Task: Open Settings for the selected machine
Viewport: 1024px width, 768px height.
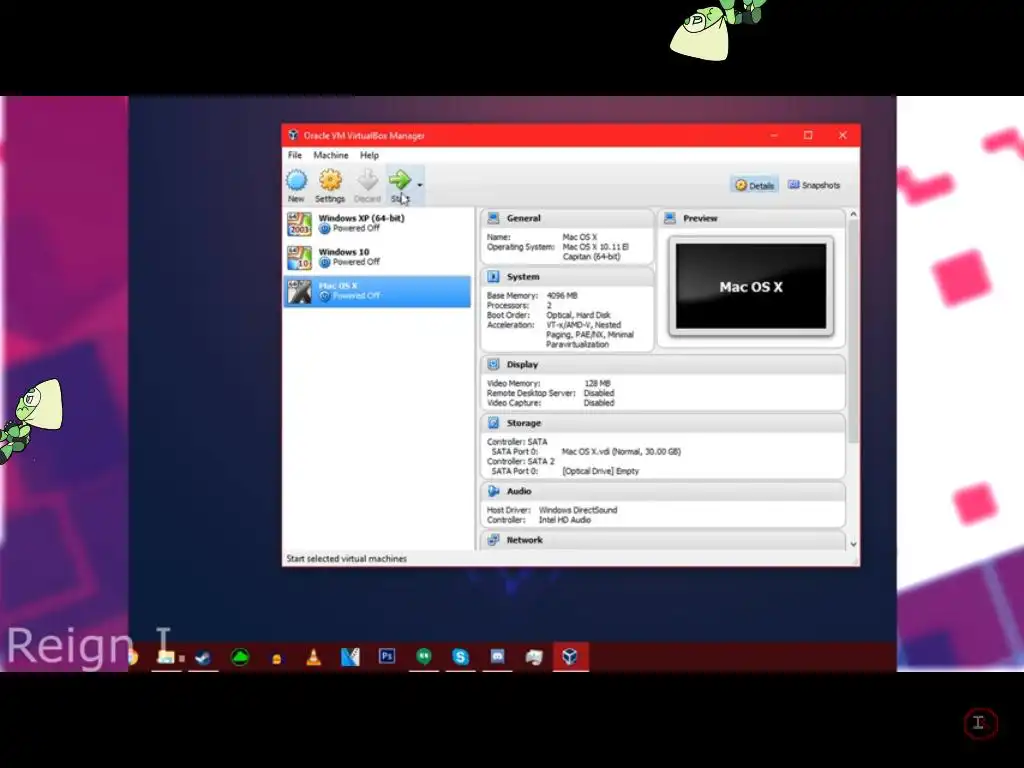Action: pyautogui.click(x=330, y=185)
